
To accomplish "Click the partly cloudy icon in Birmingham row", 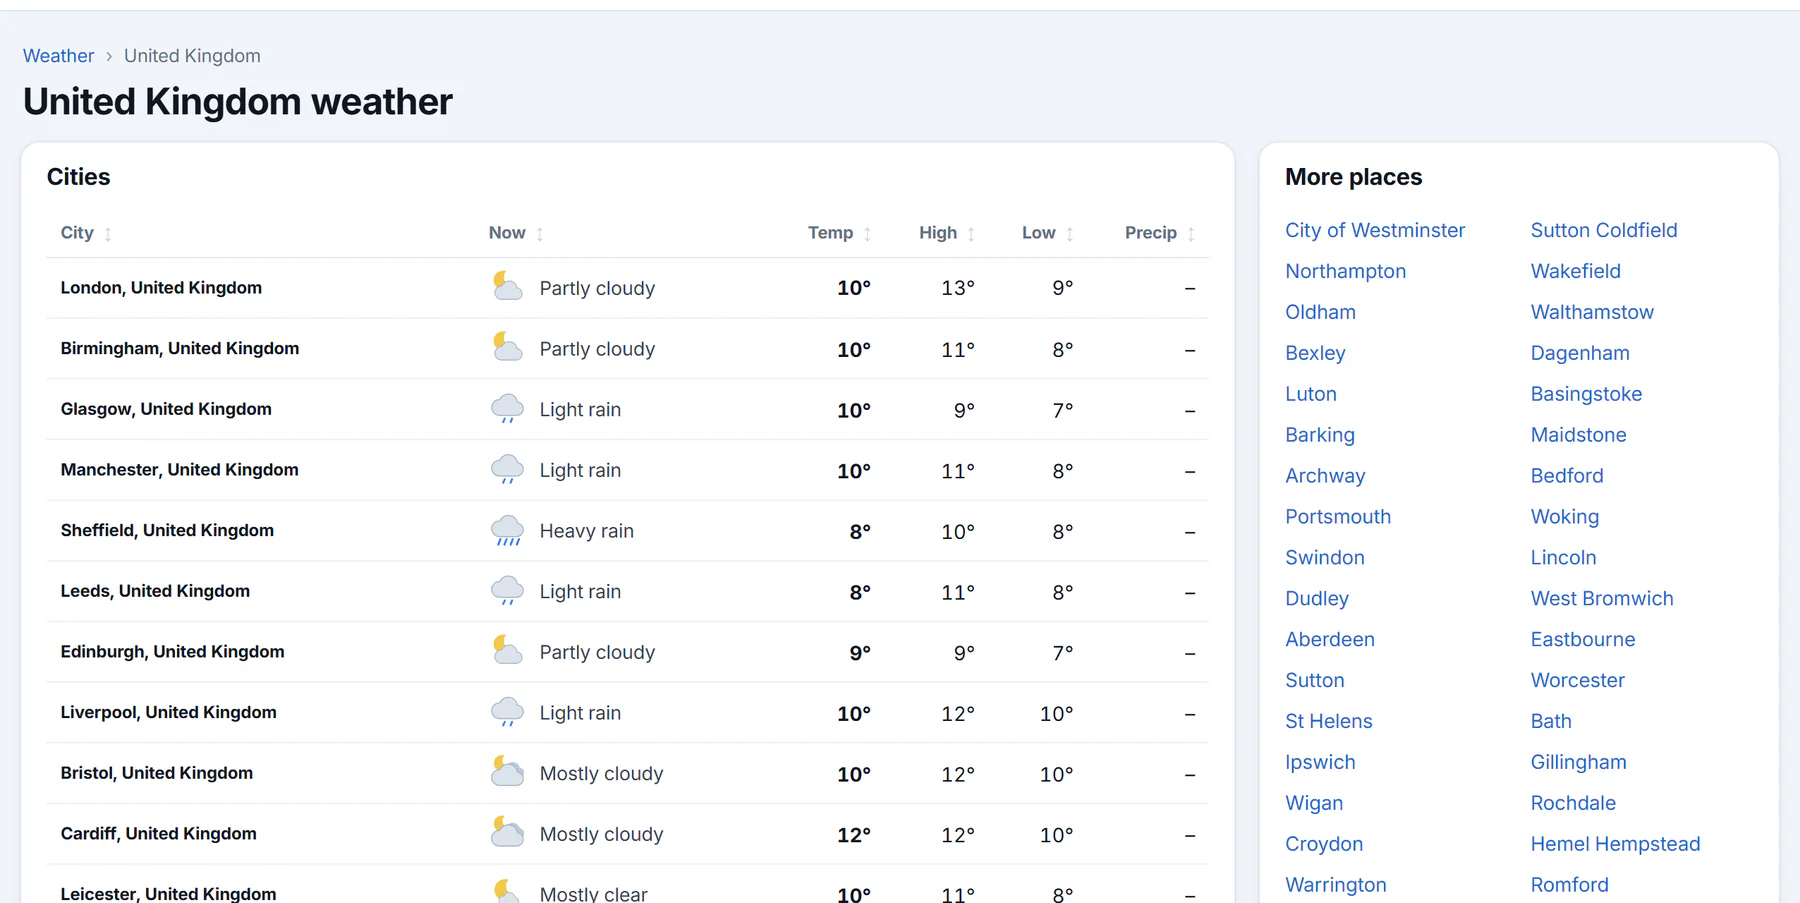I will tap(507, 348).
